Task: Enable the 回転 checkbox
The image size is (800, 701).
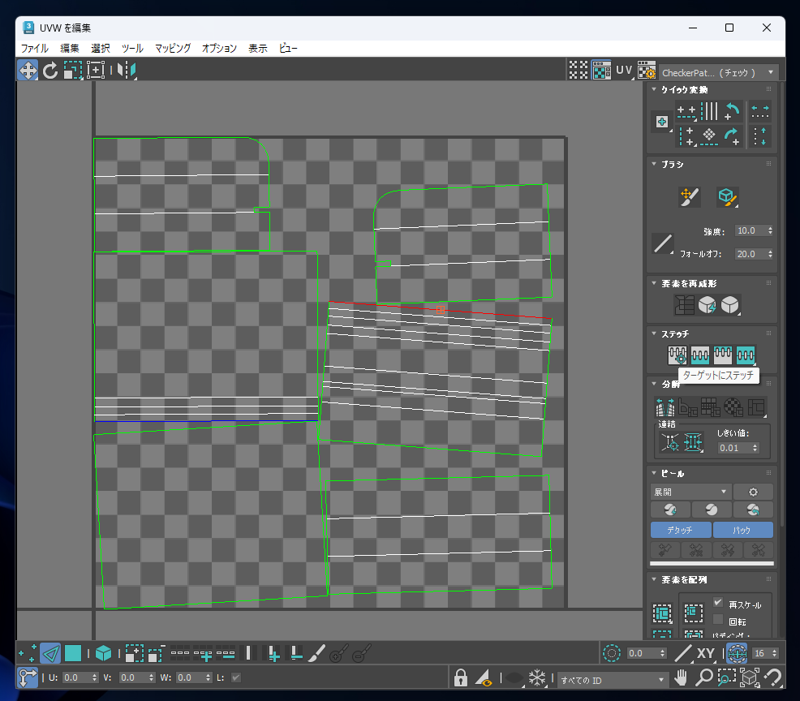Action: pyautogui.click(x=718, y=620)
